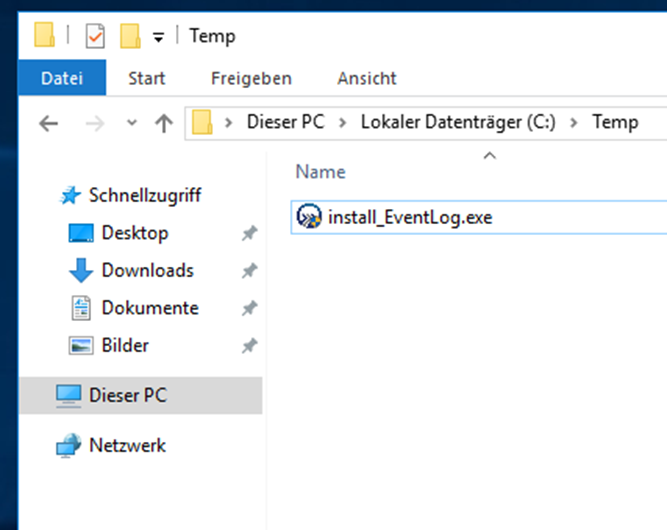The height and width of the screenshot is (530, 667).
Task: Select Dieser PC in the address breadcrumb
Action: click(x=286, y=122)
